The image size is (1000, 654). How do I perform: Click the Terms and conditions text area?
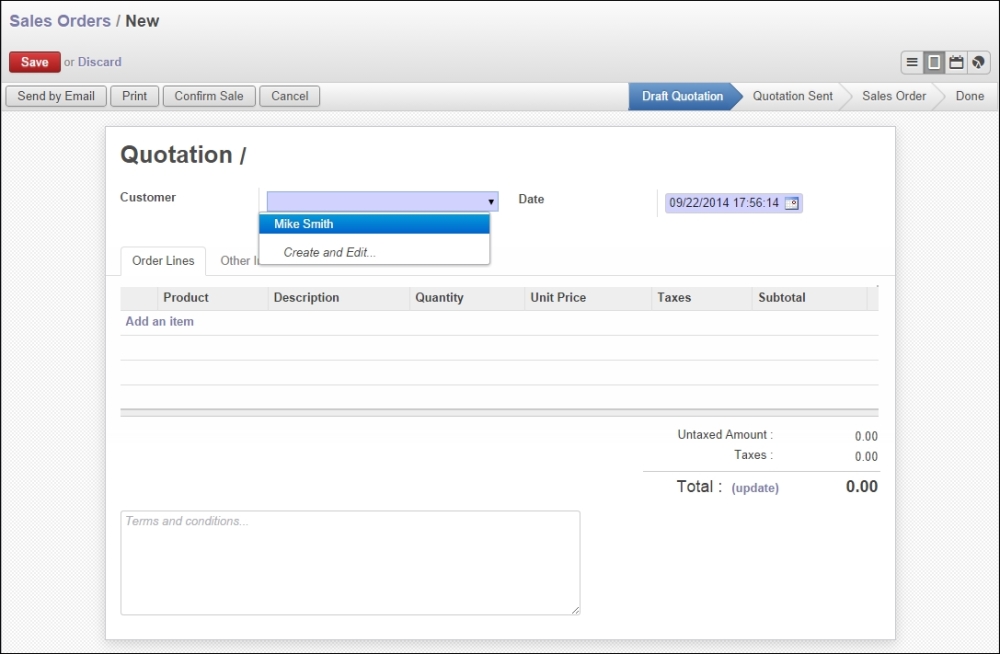[x=350, y=560]
